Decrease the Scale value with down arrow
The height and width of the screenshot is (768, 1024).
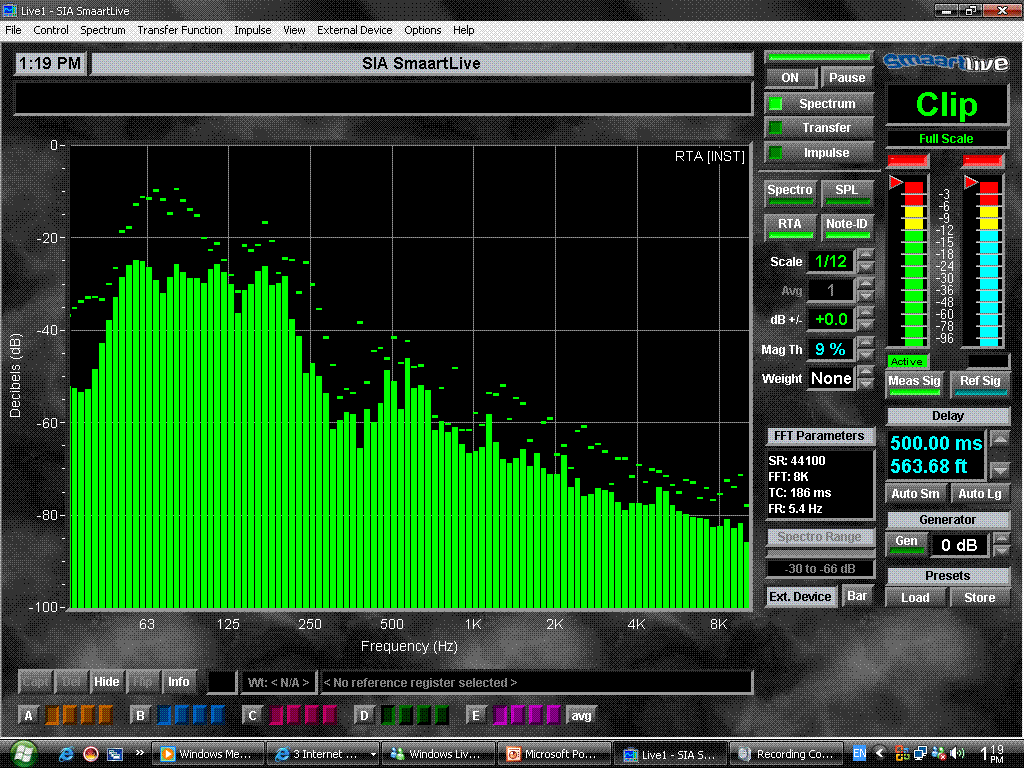[865, 267]
